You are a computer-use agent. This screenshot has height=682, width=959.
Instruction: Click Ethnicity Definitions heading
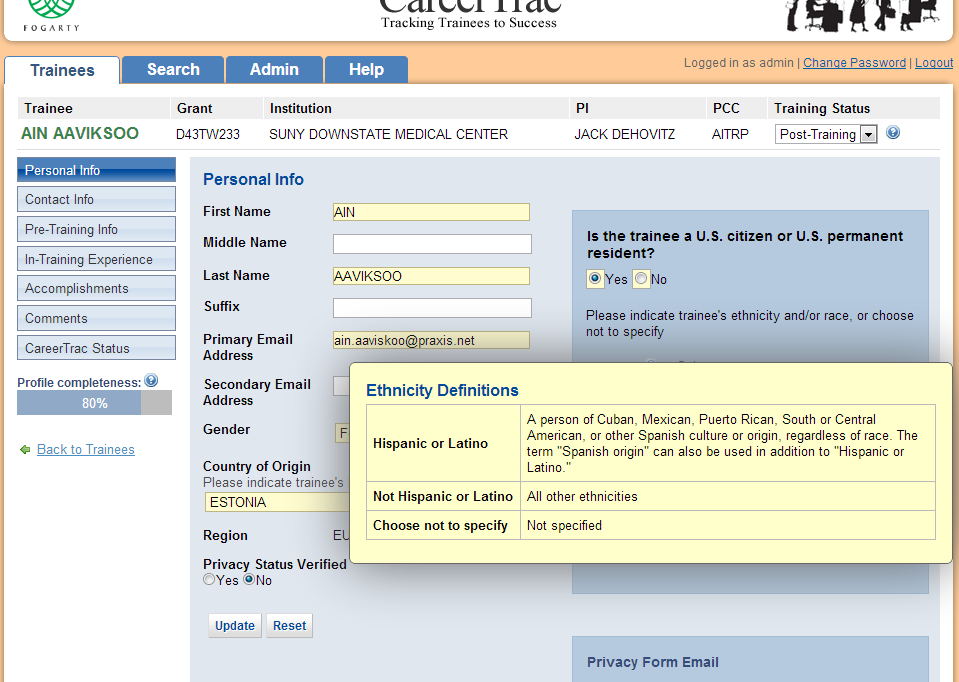pos(442,390)
